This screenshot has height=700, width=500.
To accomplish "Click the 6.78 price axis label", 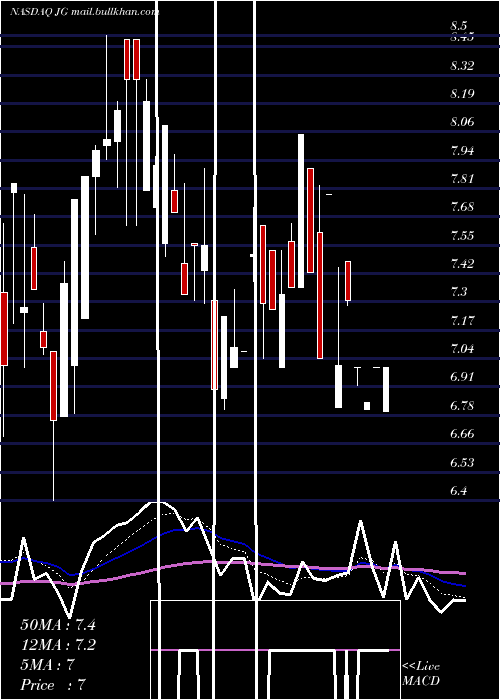I will coord(462,405).
